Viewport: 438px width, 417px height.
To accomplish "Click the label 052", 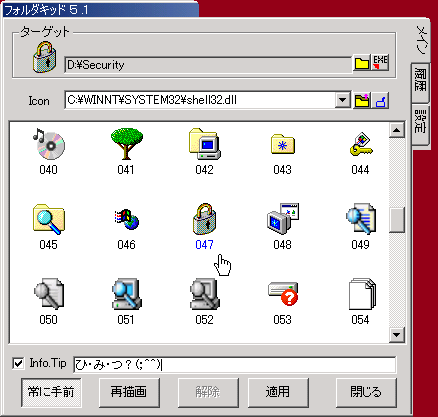I will 204,320.
